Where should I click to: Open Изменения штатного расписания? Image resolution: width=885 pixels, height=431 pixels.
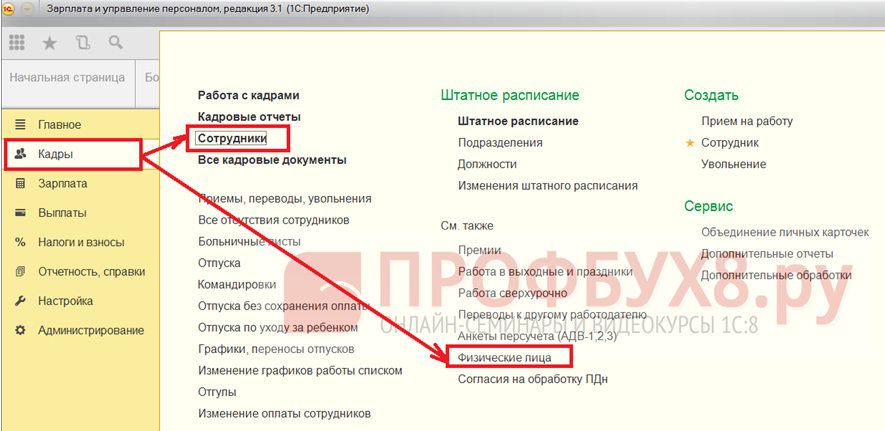click(547, 186)
